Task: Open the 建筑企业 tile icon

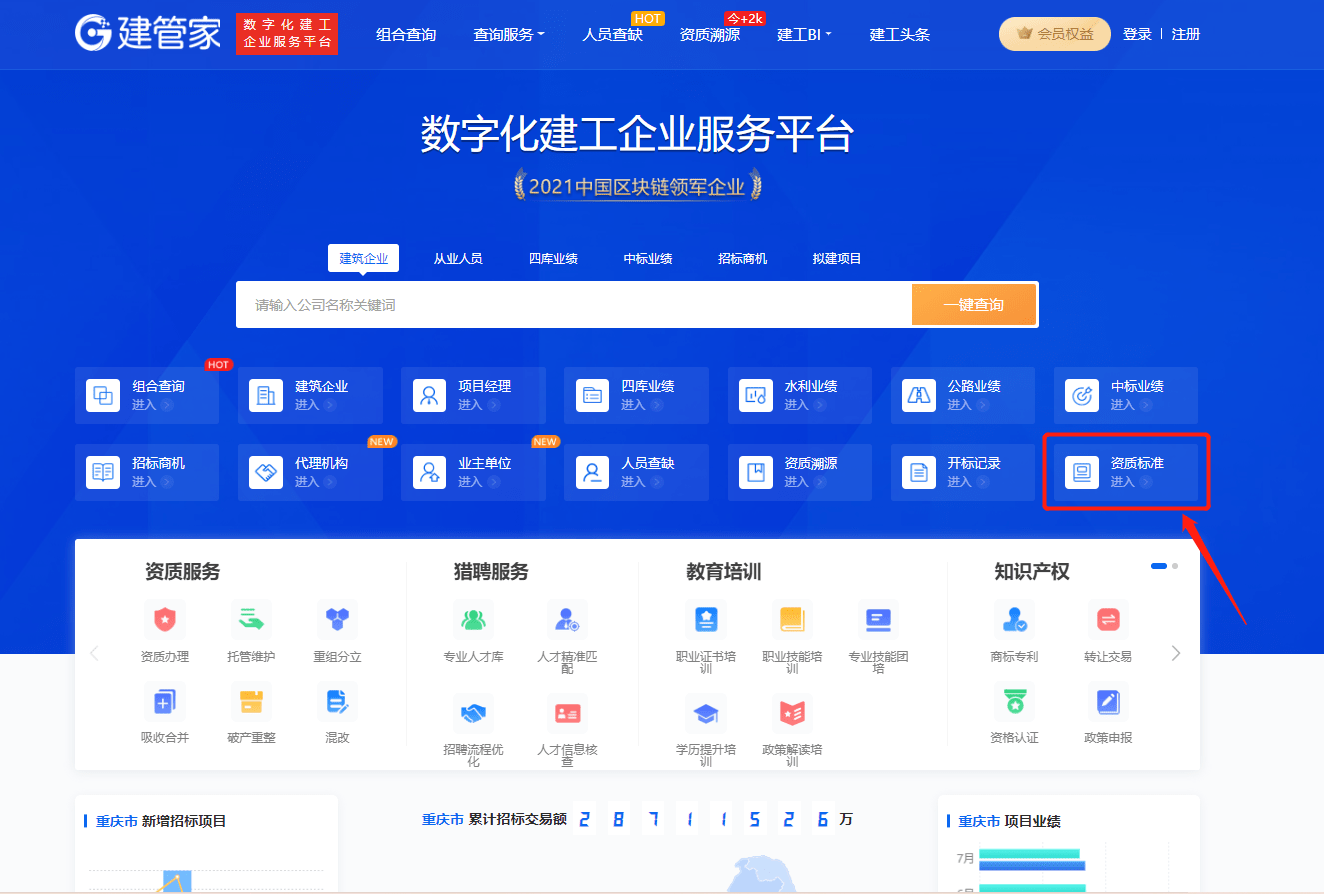Action: point(266,395)
